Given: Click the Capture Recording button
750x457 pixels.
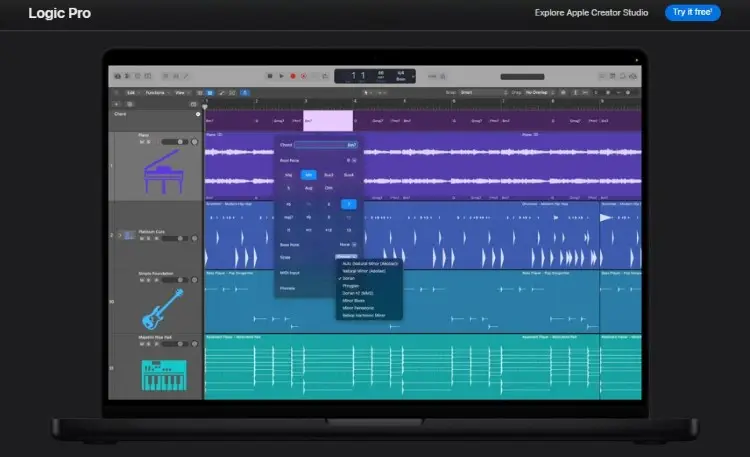Looking at the screenshot, I should coord(303,76).
